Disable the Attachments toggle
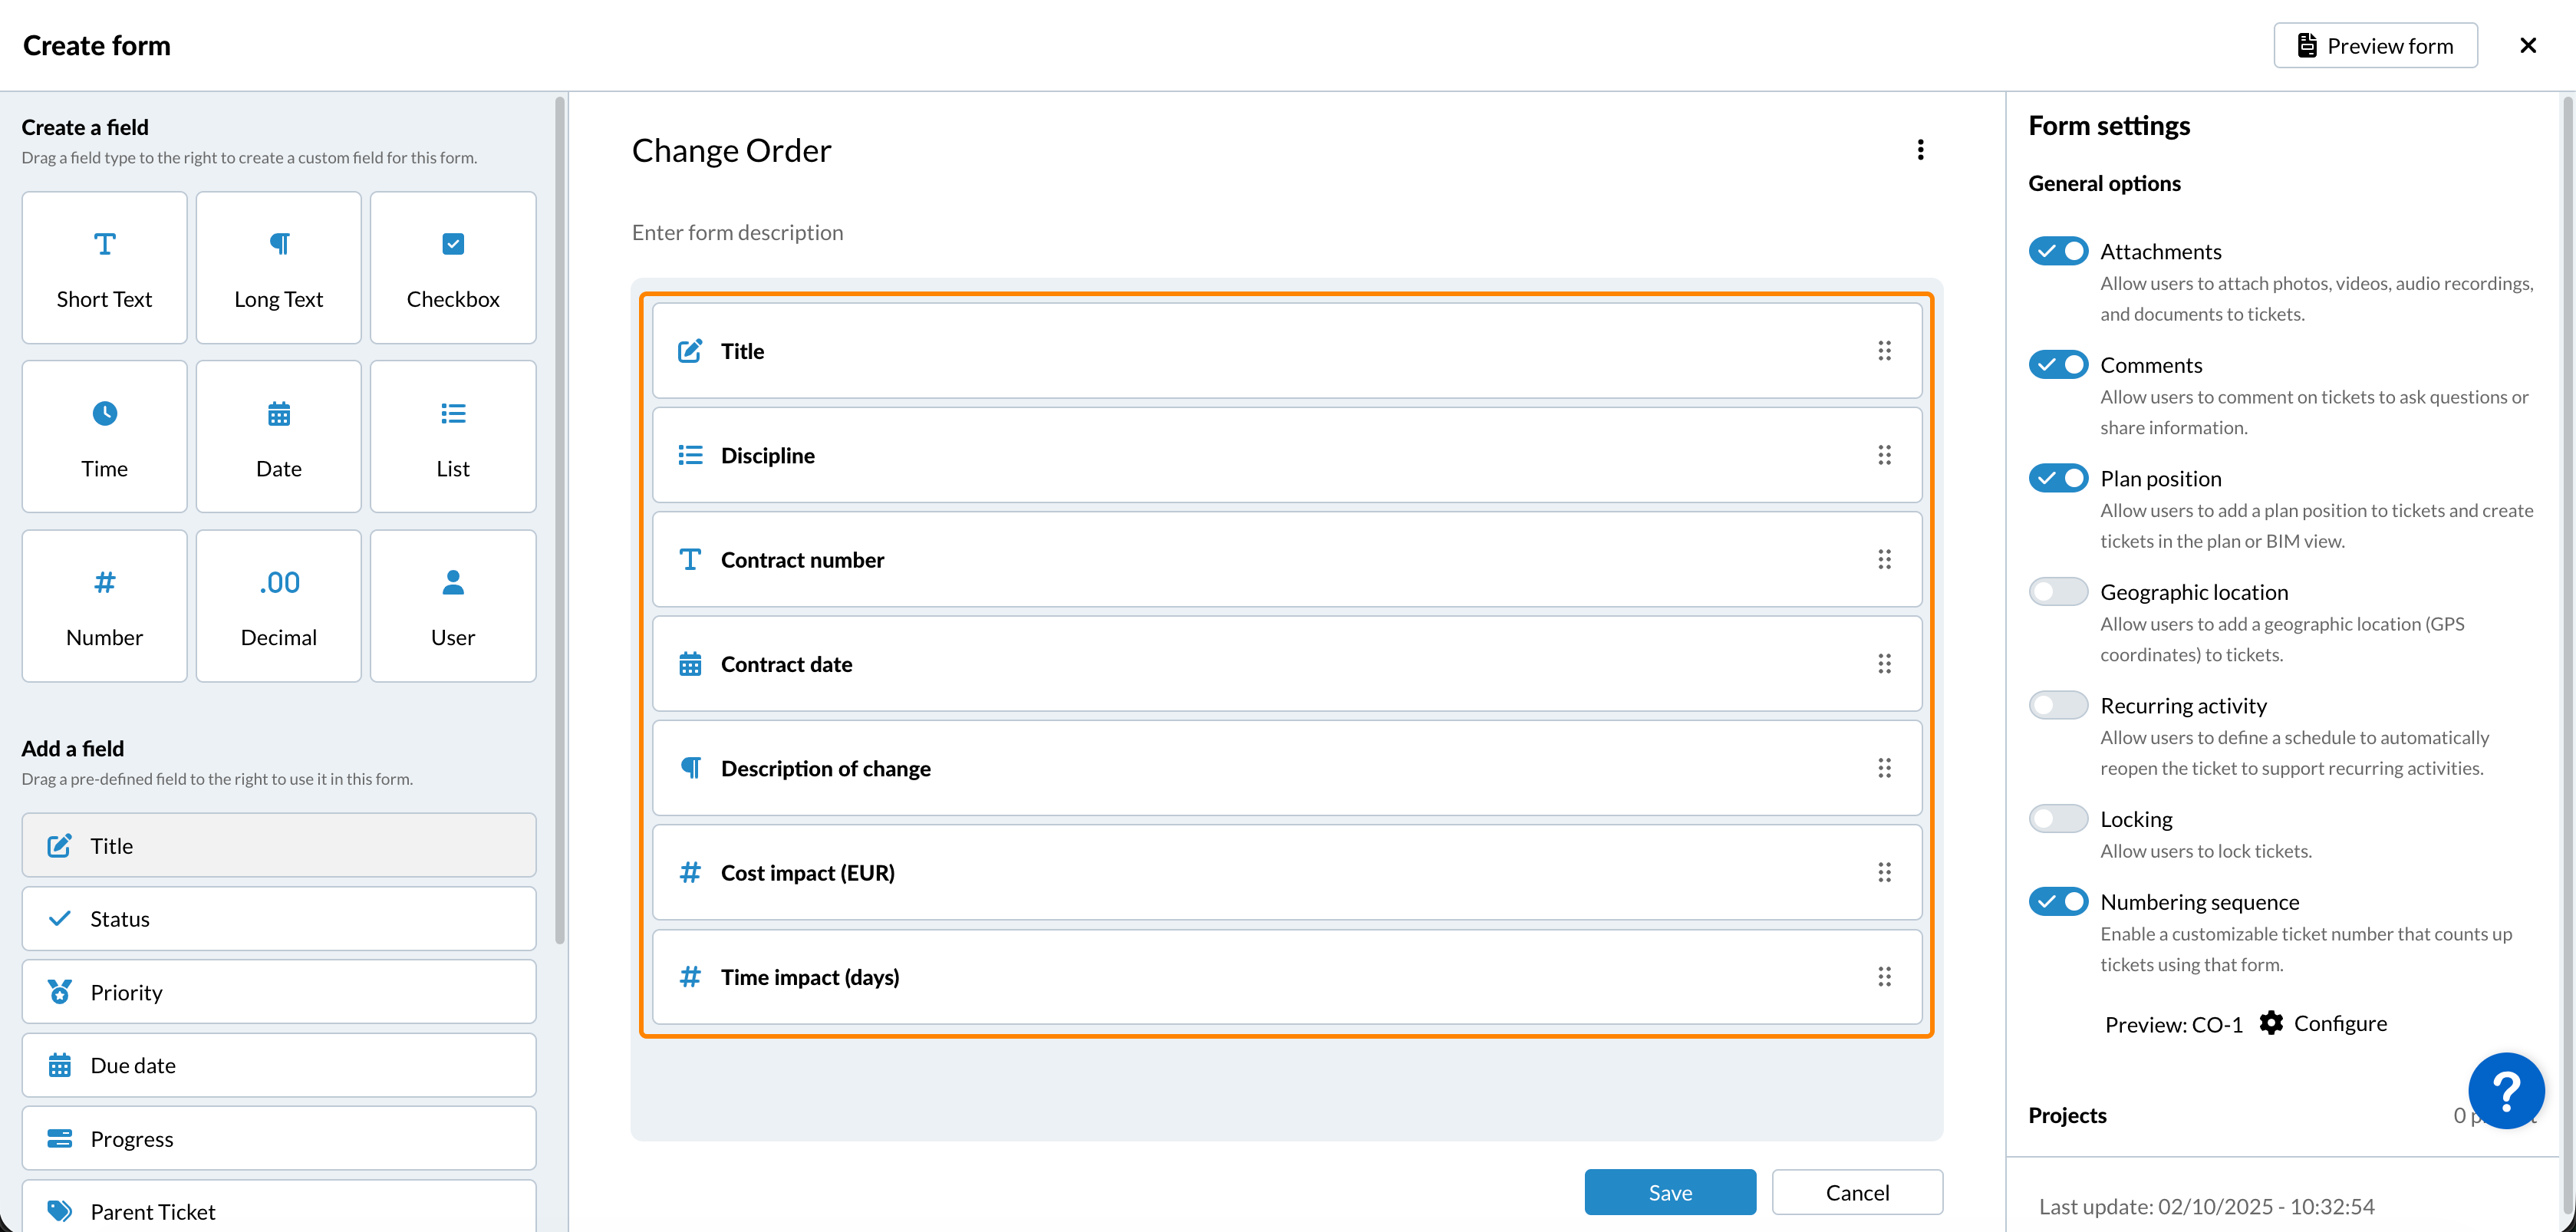2576x1232 pixels. pos(2058,251)
